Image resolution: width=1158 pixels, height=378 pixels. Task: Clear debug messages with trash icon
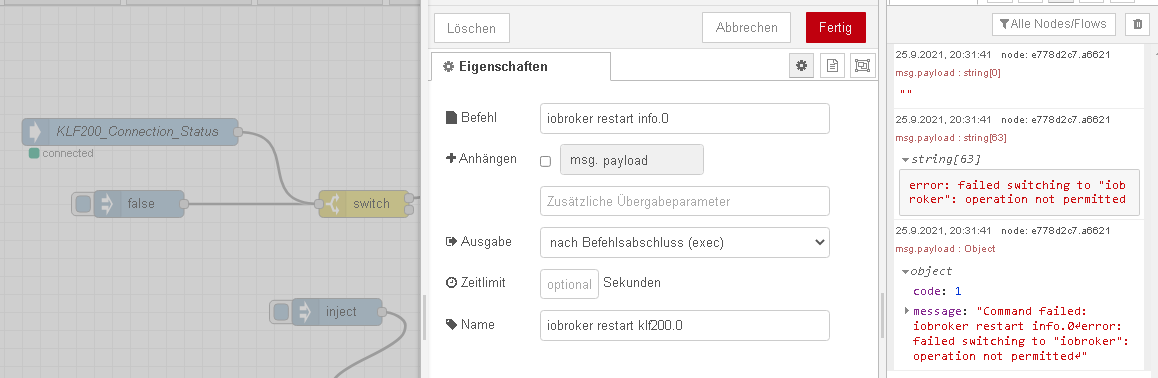[x=1137, y=24]
